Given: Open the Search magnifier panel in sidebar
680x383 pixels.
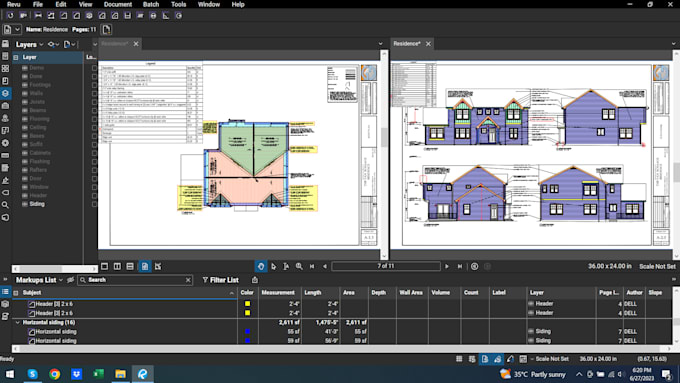Looking at the screenshot, I should click(x=5, y=205).
